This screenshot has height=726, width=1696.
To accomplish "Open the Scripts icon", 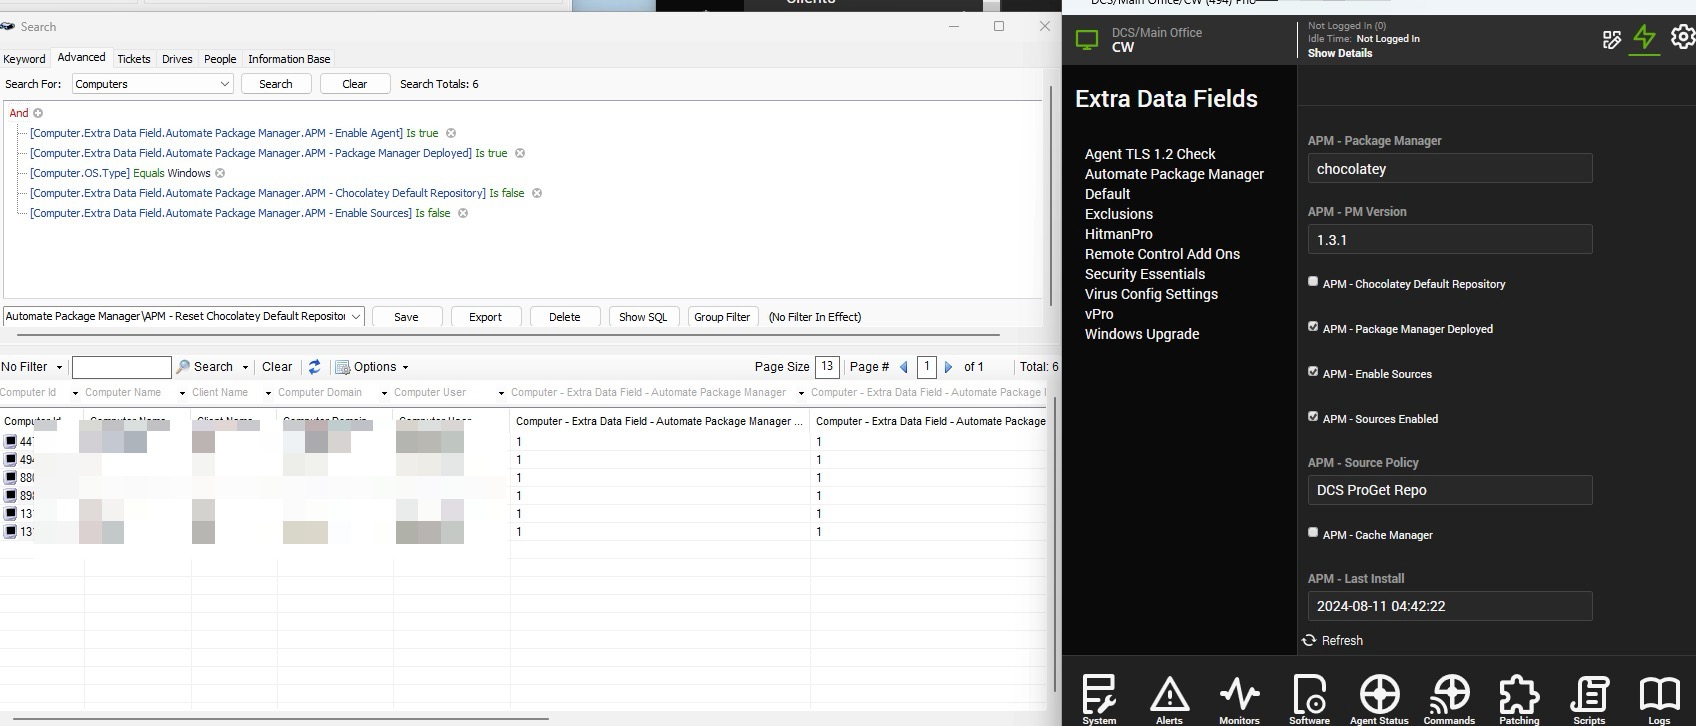I will (x=1589, y=696).
